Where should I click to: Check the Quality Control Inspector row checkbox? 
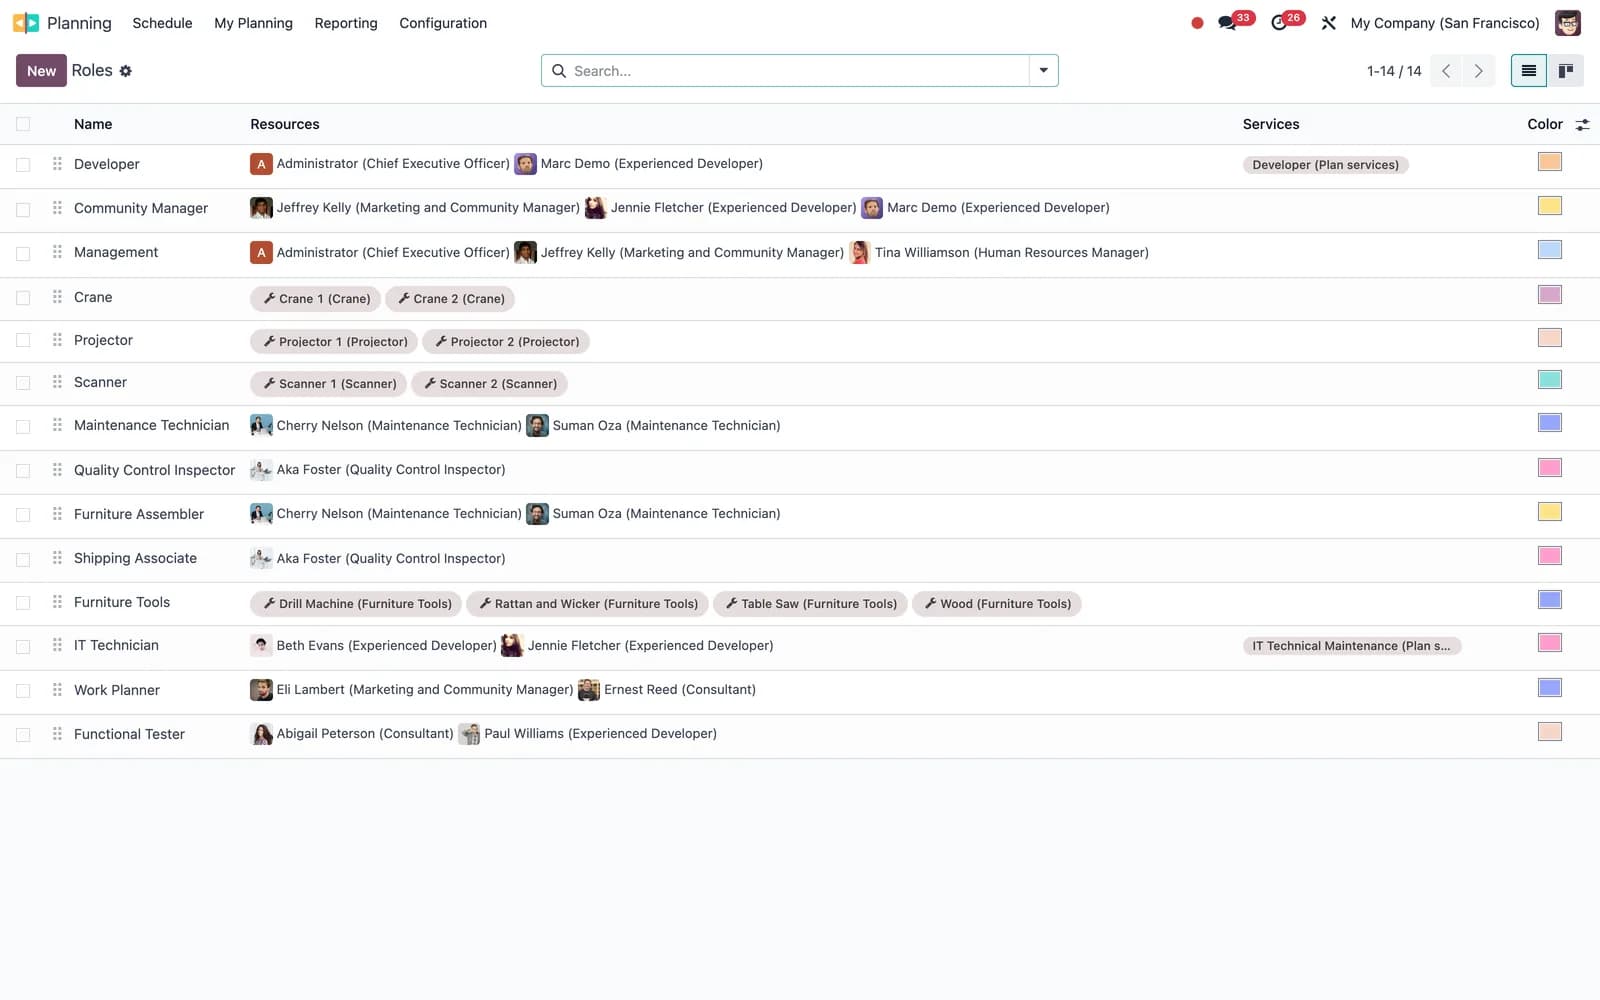point(23,470)
